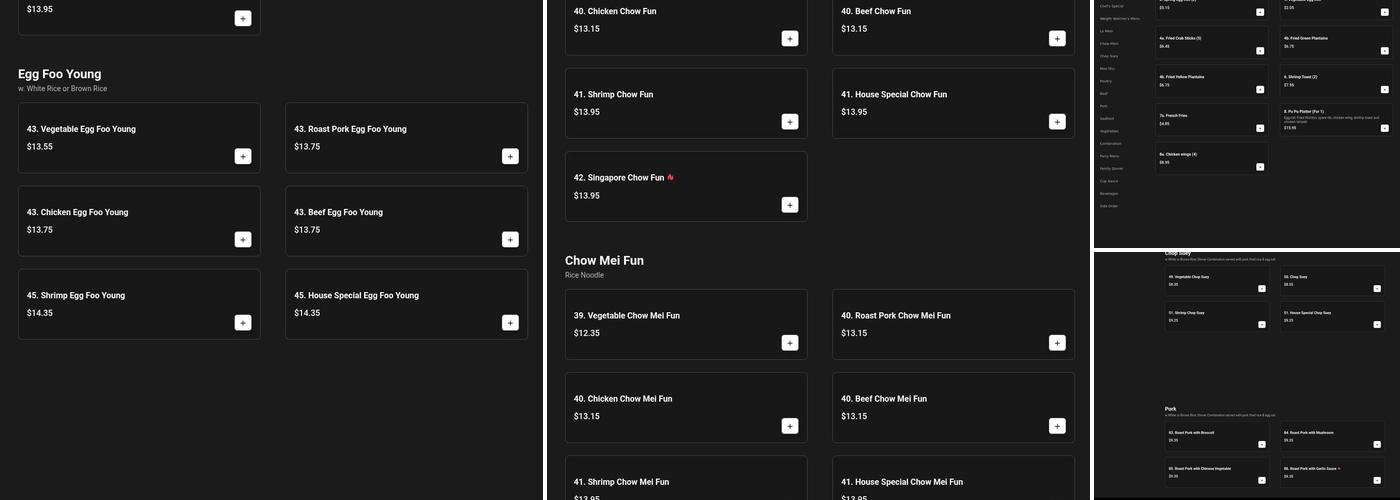Go to Family Dinner menu section
The image size is (1400, 500).
click(1110, 168)
